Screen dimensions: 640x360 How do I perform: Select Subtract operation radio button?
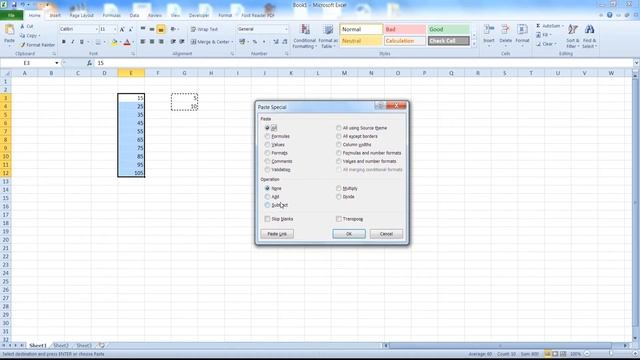click(267, 205)
